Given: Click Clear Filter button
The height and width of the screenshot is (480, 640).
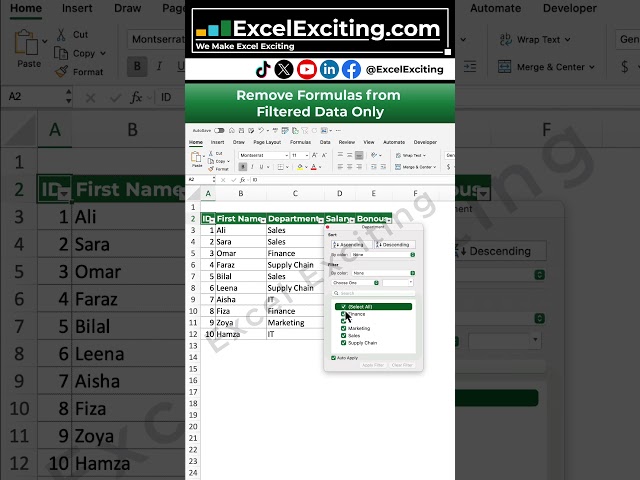Looking at the screenshot, I should [402, 365].
